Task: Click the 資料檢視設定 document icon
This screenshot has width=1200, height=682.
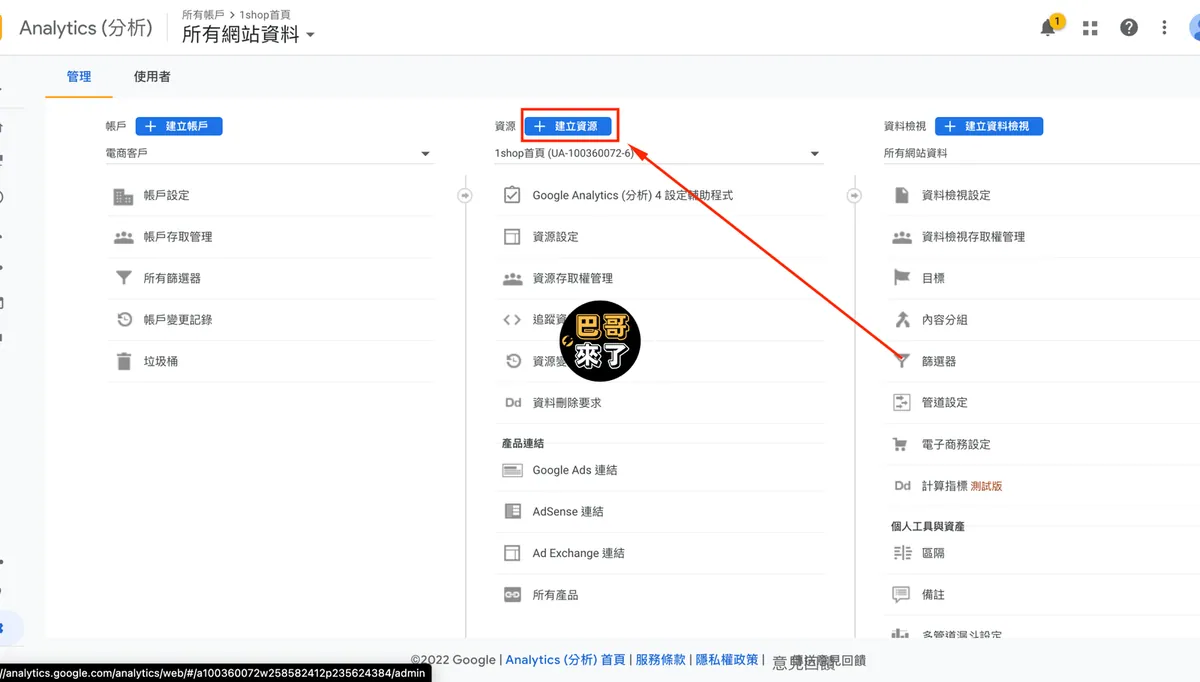Action: click(x=901, y=195)
